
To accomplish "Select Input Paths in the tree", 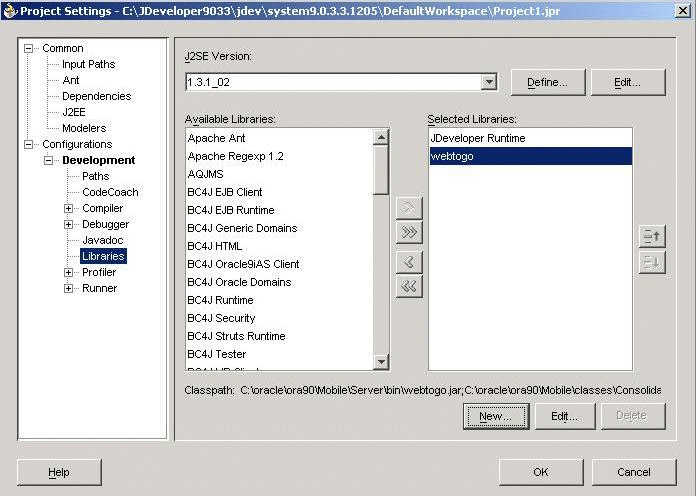I will pos(88,64).
